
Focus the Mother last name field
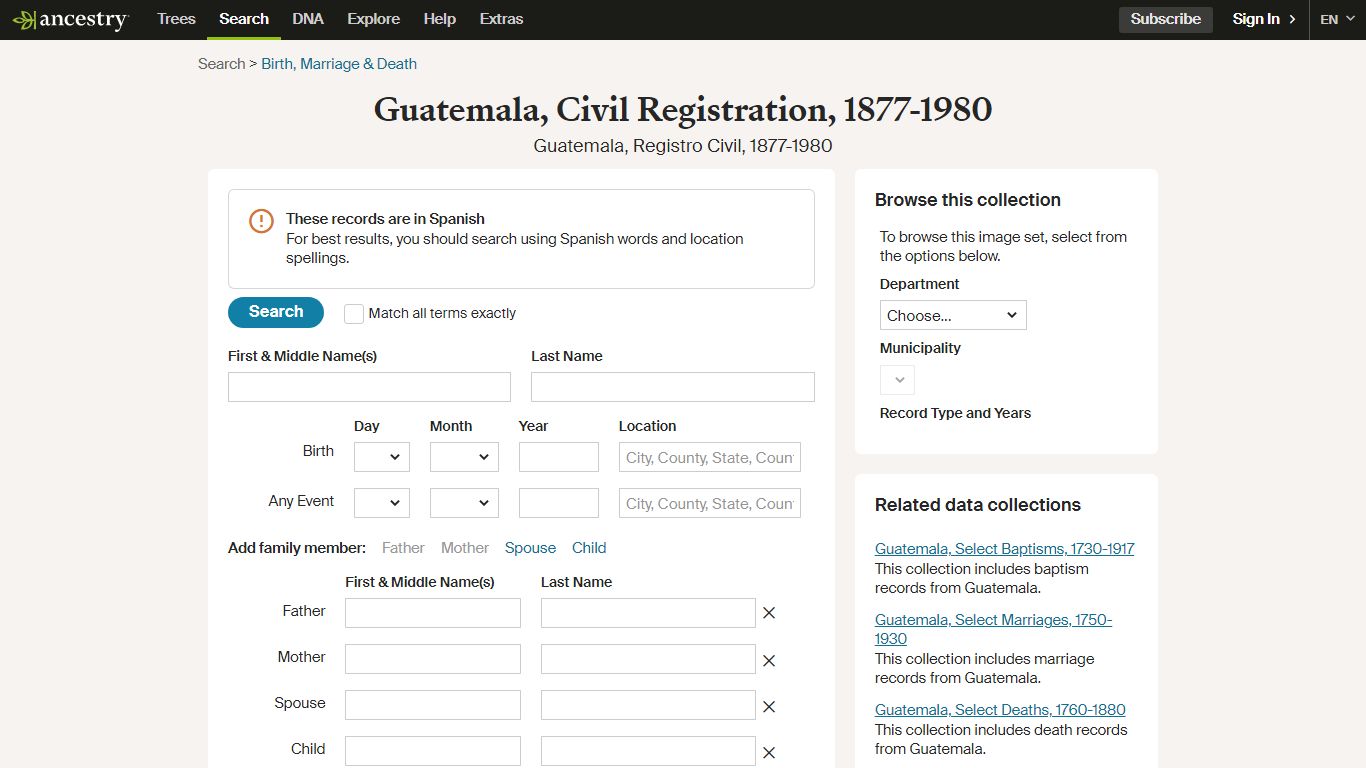coord(648,659)
